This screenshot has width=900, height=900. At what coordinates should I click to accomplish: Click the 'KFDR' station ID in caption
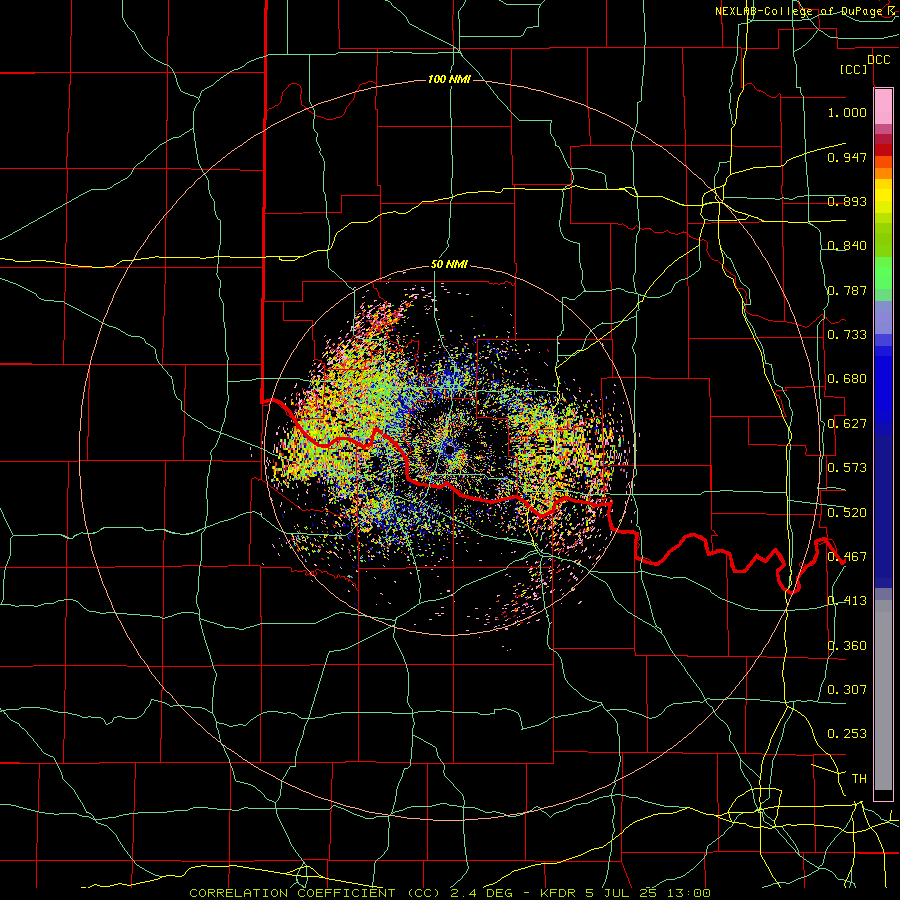pos(558,893)
